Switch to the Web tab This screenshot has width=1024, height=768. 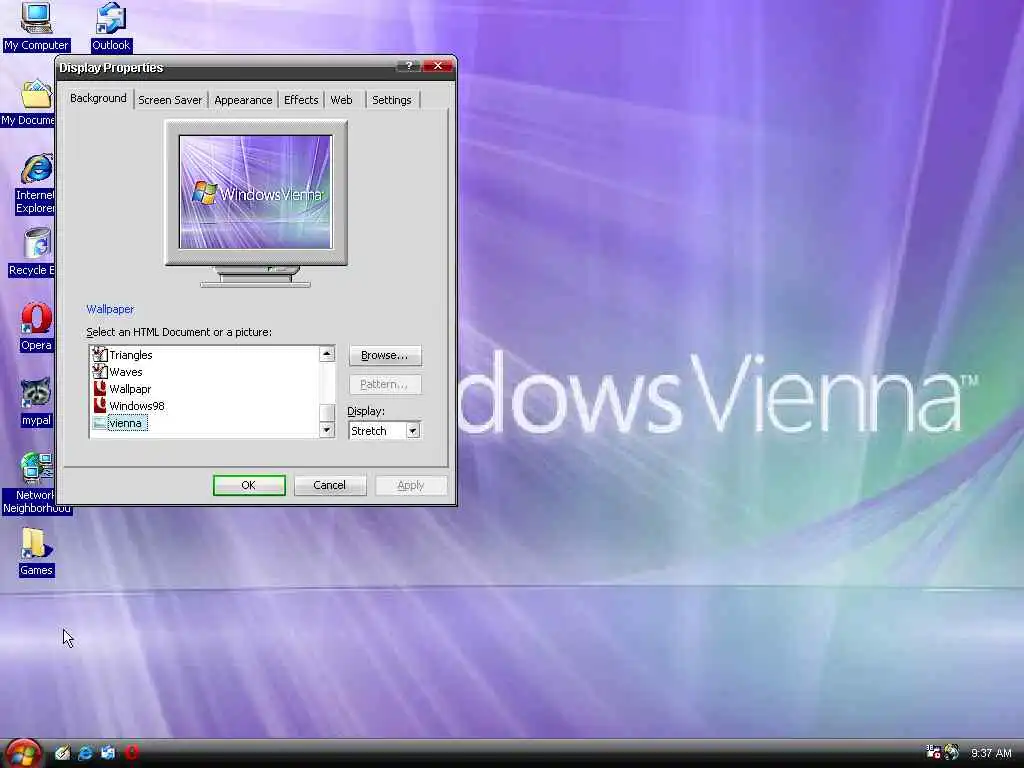[x=341, y=100]
